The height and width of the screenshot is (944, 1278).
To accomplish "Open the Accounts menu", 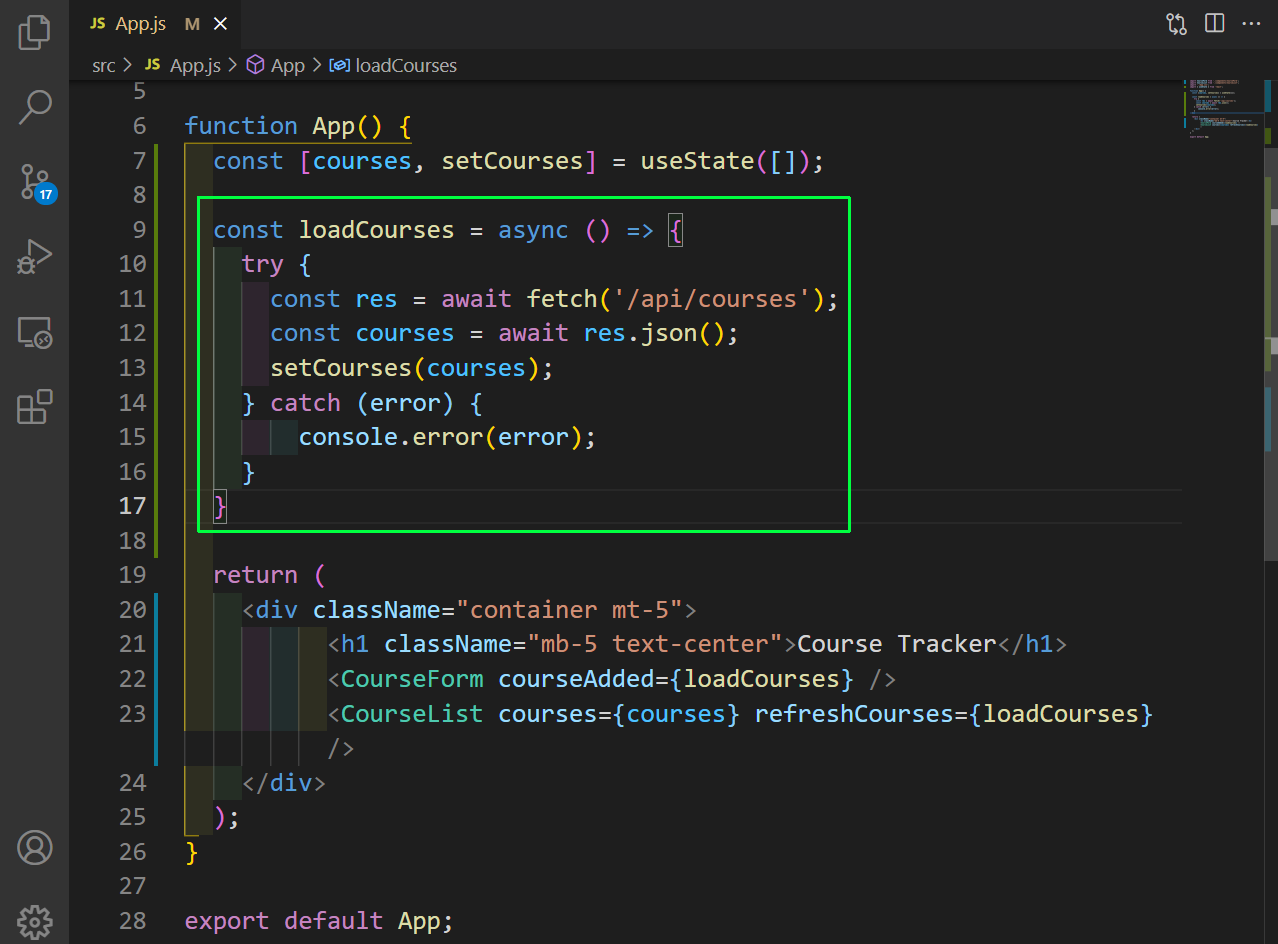I will 34,848.
